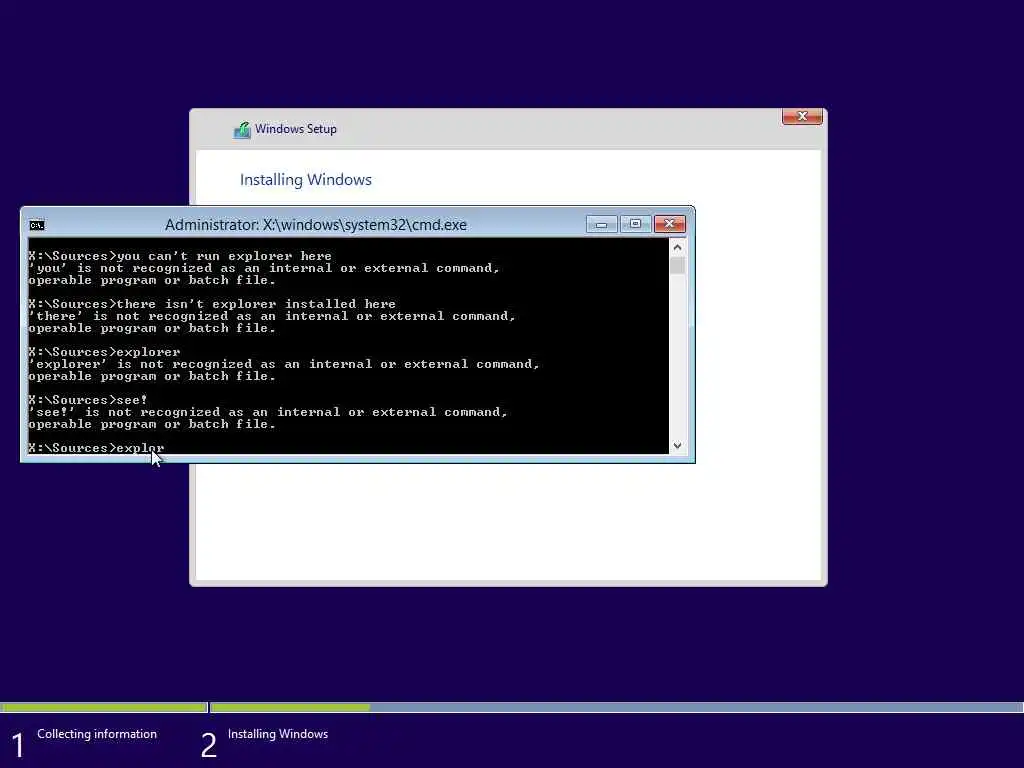This screenshot has width=1024, height=768.
Task: Click the 'X:\Sources>explor' prompt line
Action: pos(96,447)
